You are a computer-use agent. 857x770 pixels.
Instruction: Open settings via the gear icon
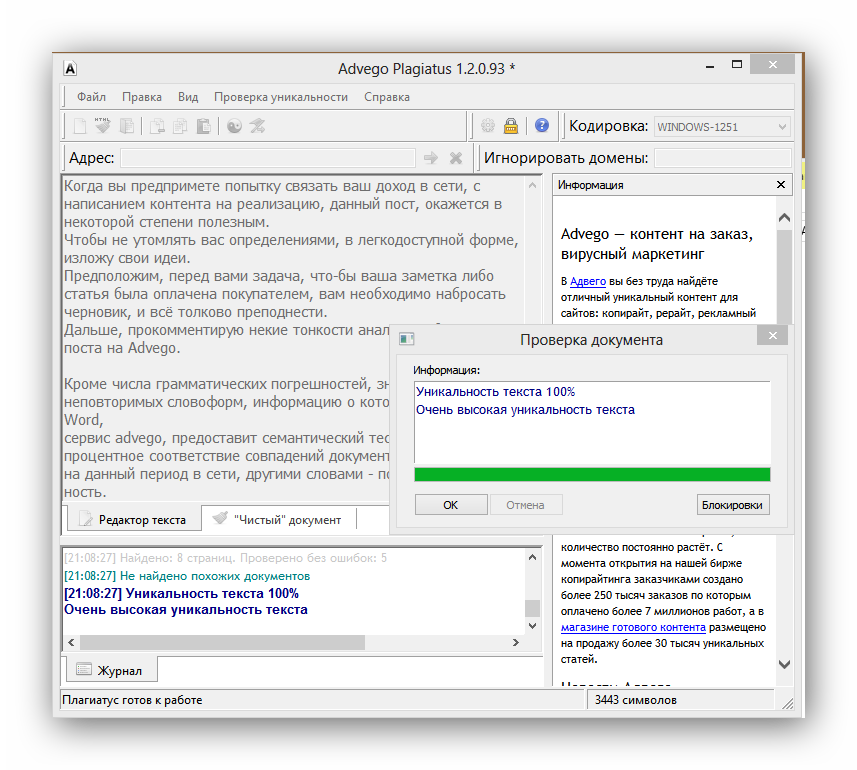click(488, 126)
